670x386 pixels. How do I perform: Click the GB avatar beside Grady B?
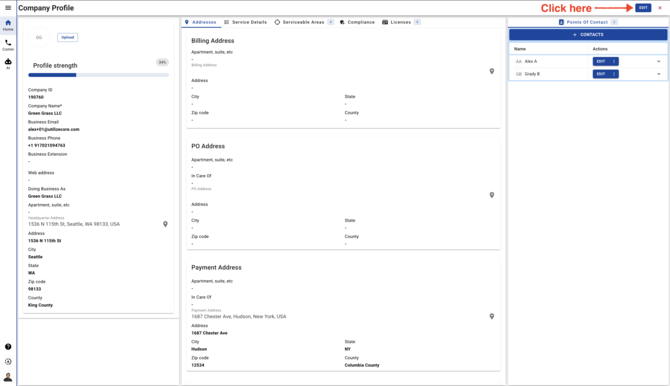coord(519,74)
